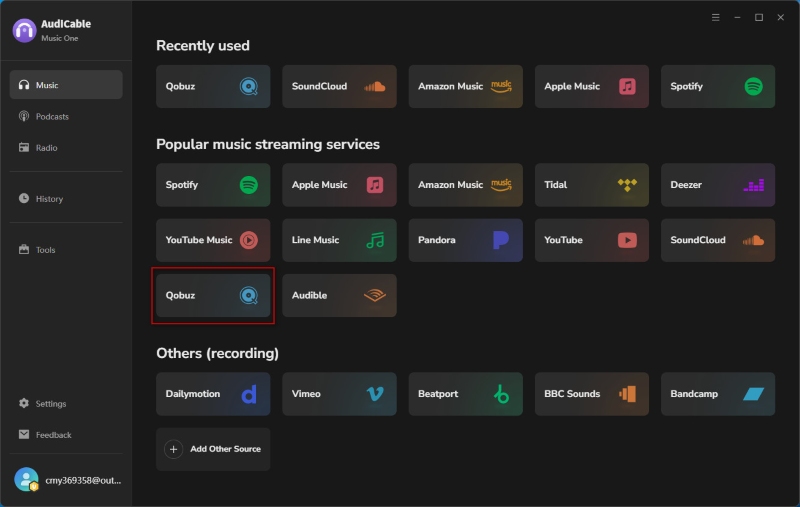This screenshot has width=800, height=507.
Task: Click the BBC Sounds text label
Action: tap(571, 394)
